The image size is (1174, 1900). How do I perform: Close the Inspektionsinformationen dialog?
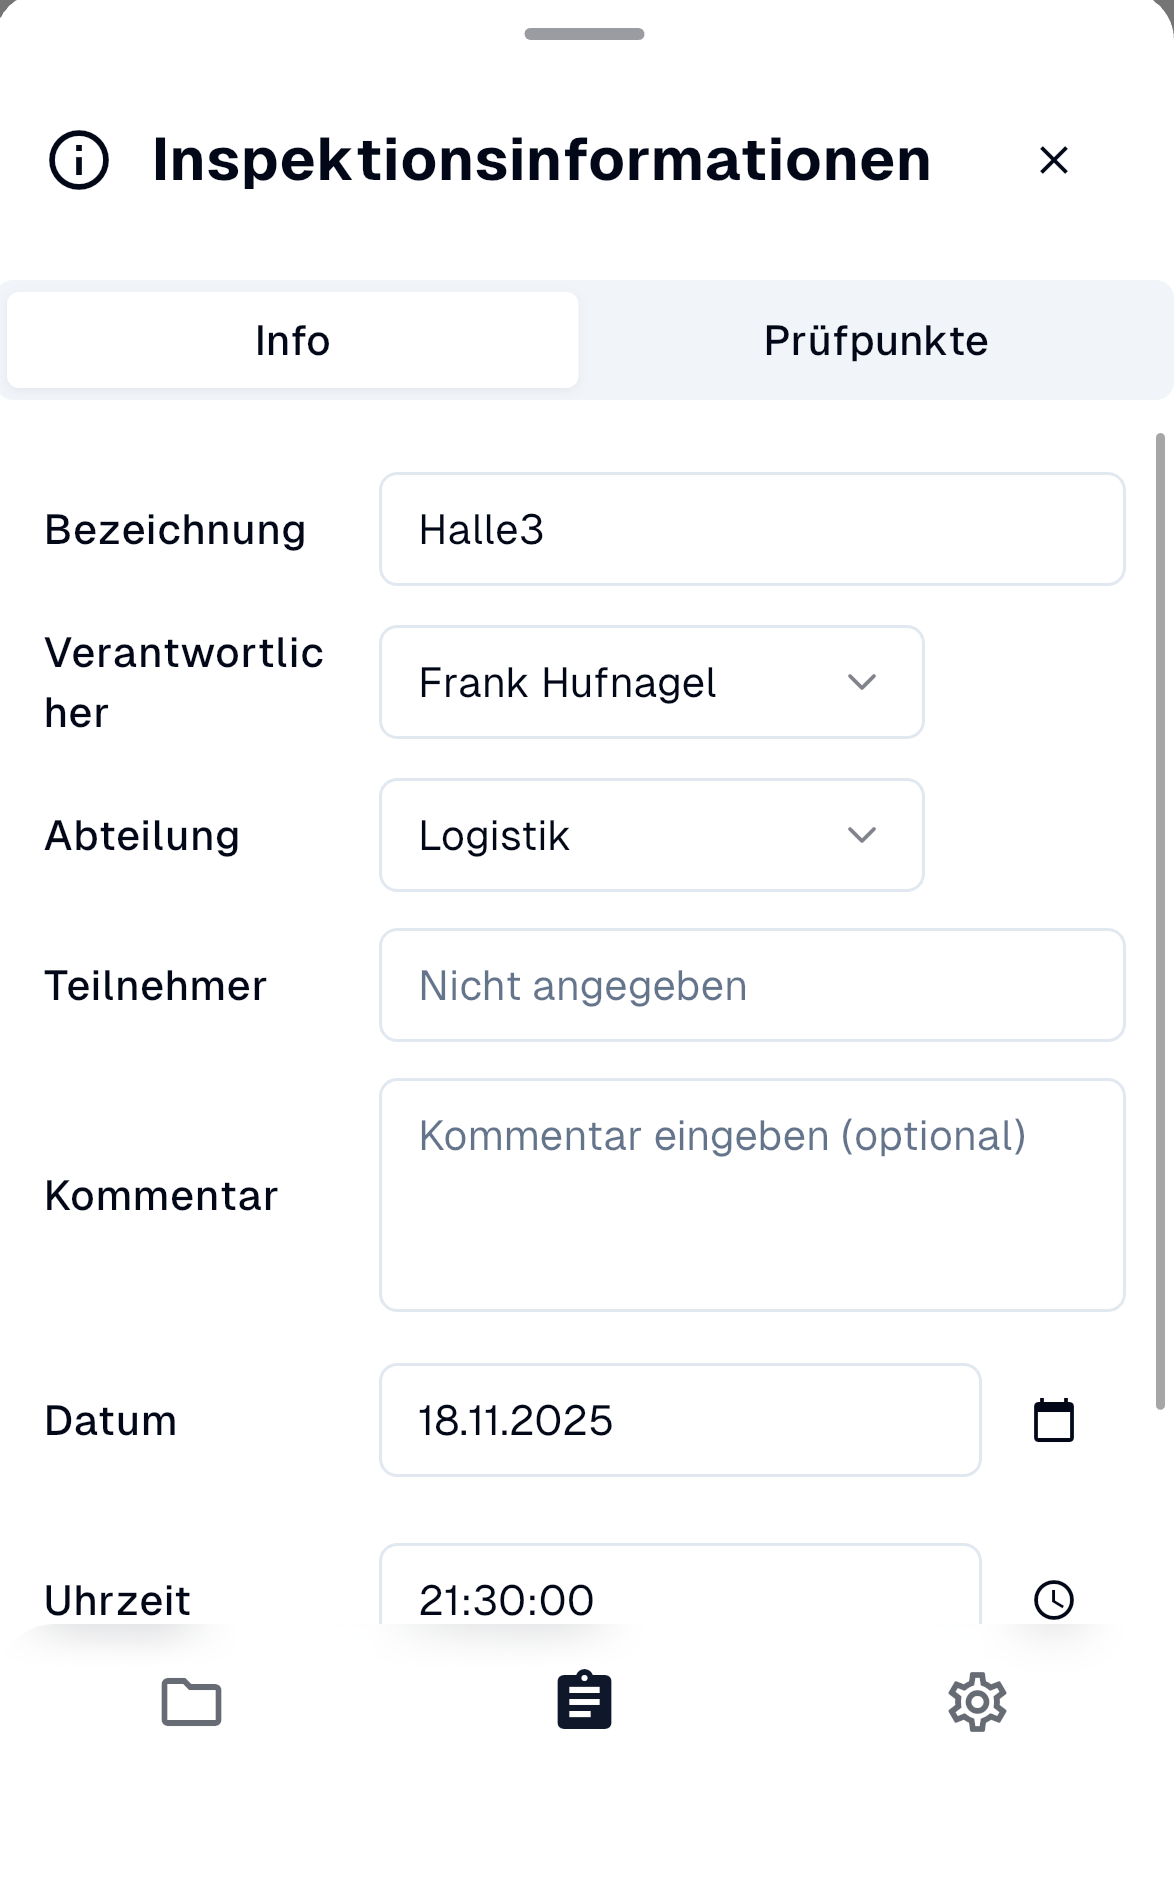click(1054, 160)
